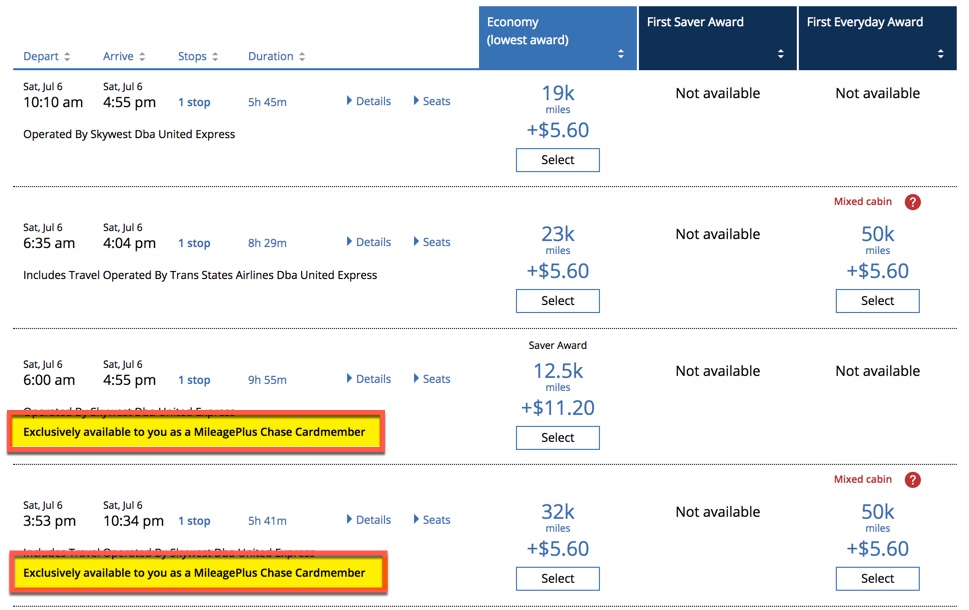Click the 1 stop link for 10:10 am flight
Image resolution: width=969 pixels, height=610 pixels.
[194, 102]
